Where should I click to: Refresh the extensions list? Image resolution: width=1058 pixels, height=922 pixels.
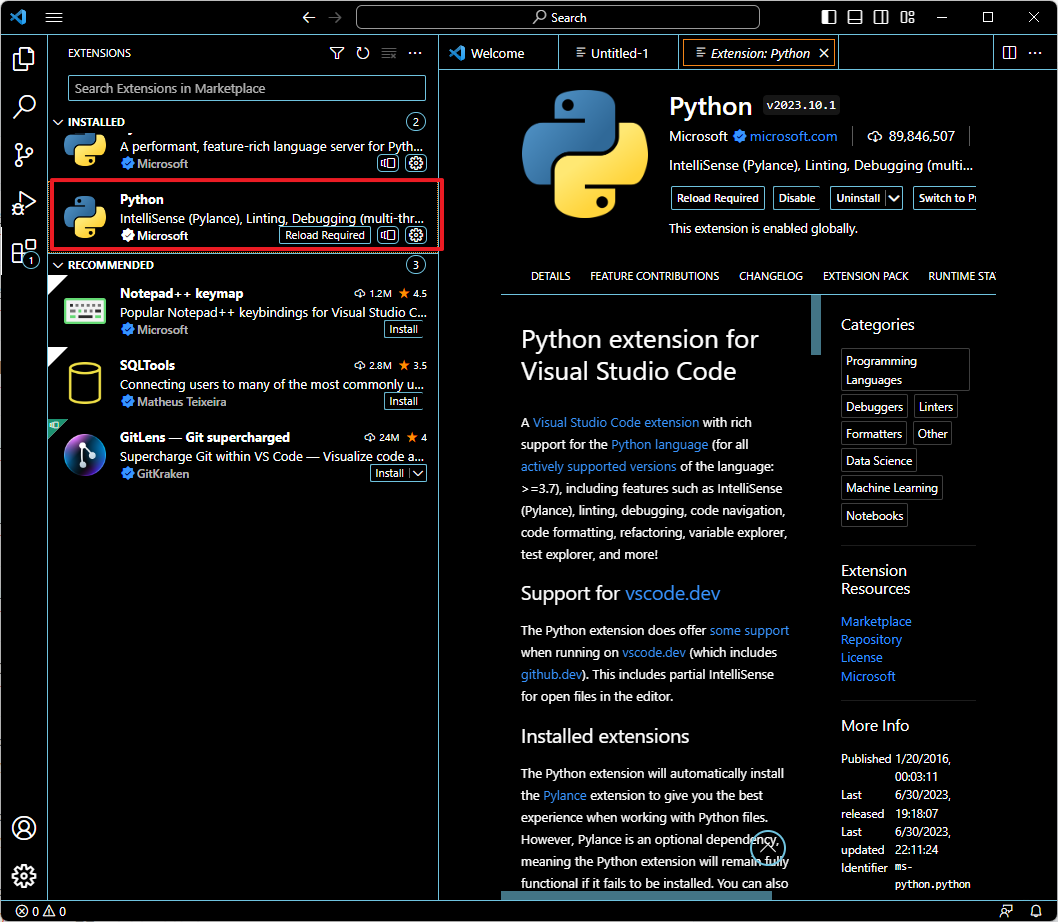[363, 53]
